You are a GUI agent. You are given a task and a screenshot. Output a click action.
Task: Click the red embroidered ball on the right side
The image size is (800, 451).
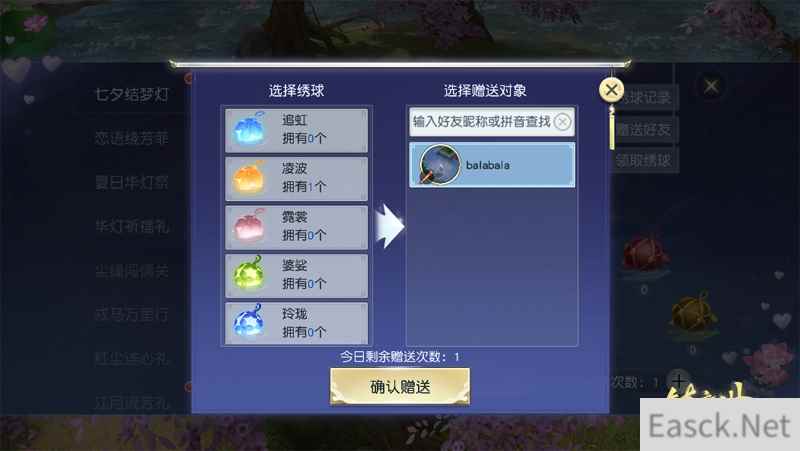tap(645, 254)
